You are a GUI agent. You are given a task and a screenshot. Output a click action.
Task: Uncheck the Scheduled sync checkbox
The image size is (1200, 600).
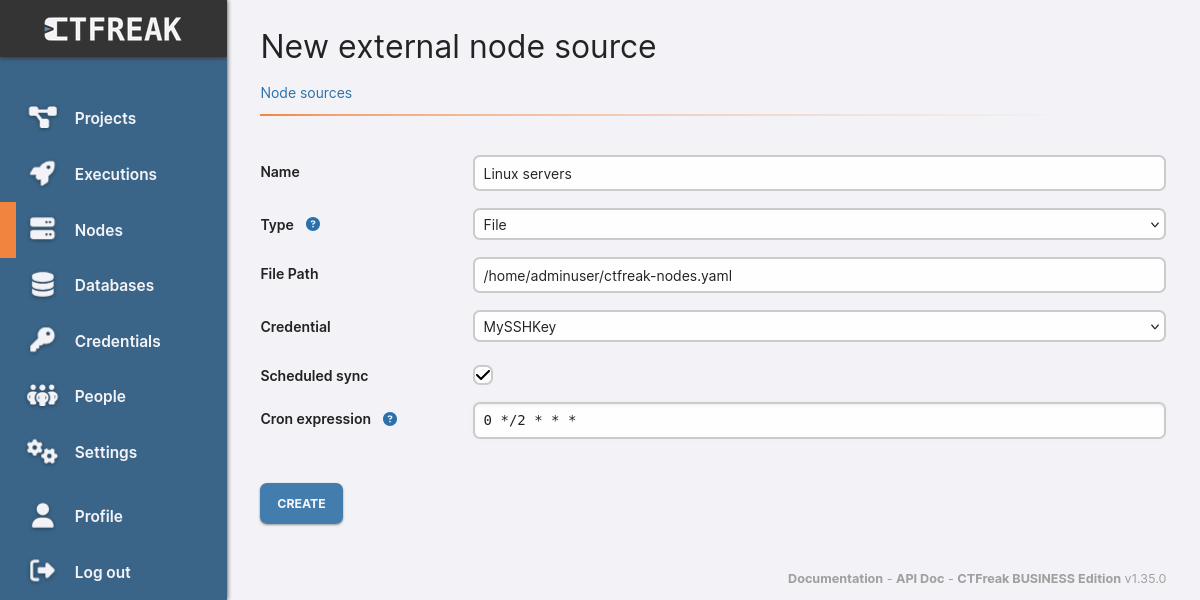tap(483, 375)
